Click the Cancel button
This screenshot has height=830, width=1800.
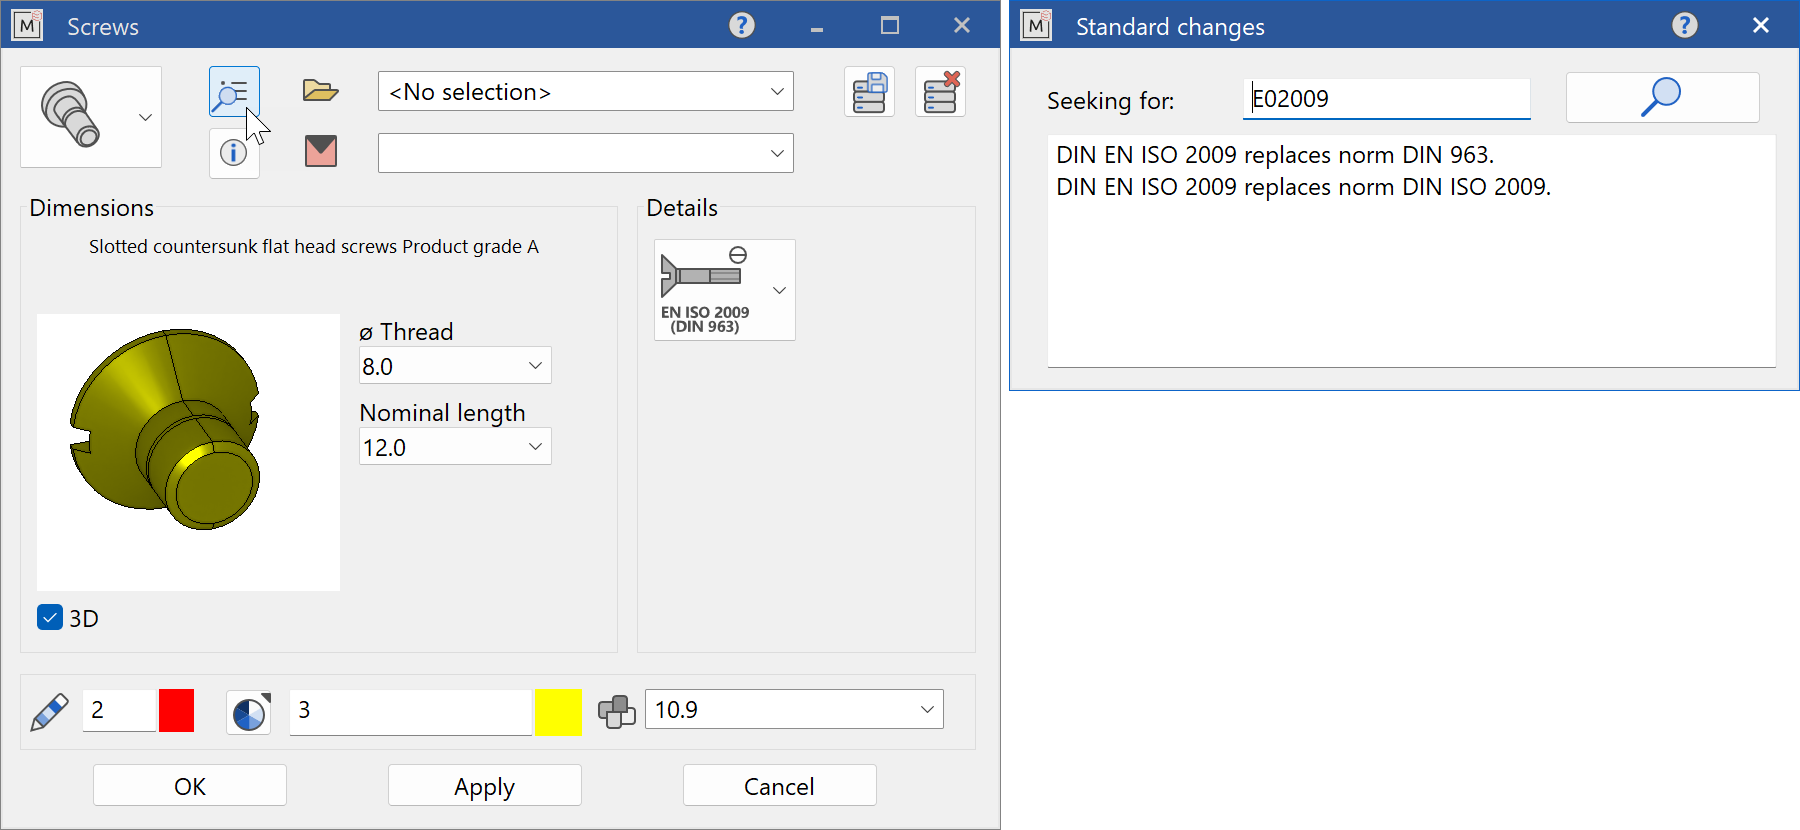[x=780, y=785]
